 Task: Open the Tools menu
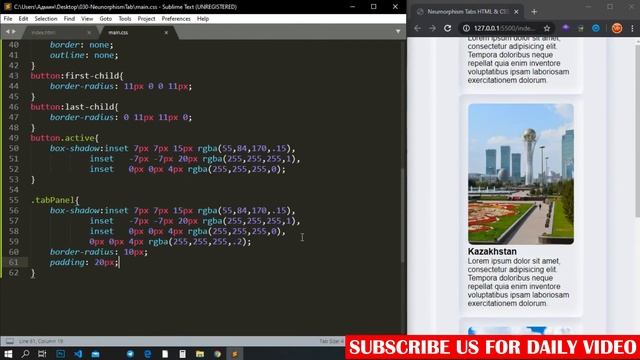[x=124, y=19]
